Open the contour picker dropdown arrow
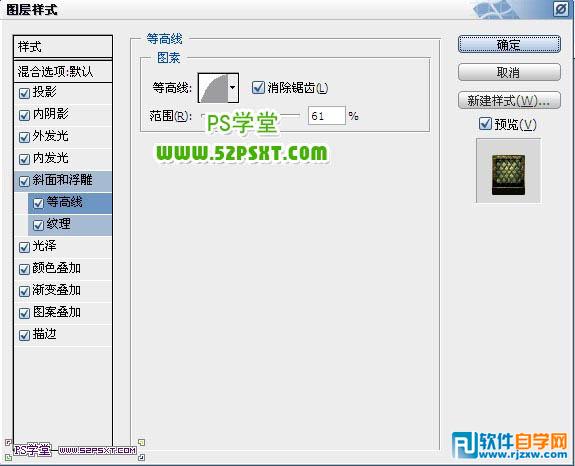The image size is (575, 466). click(x=233, y=88)
